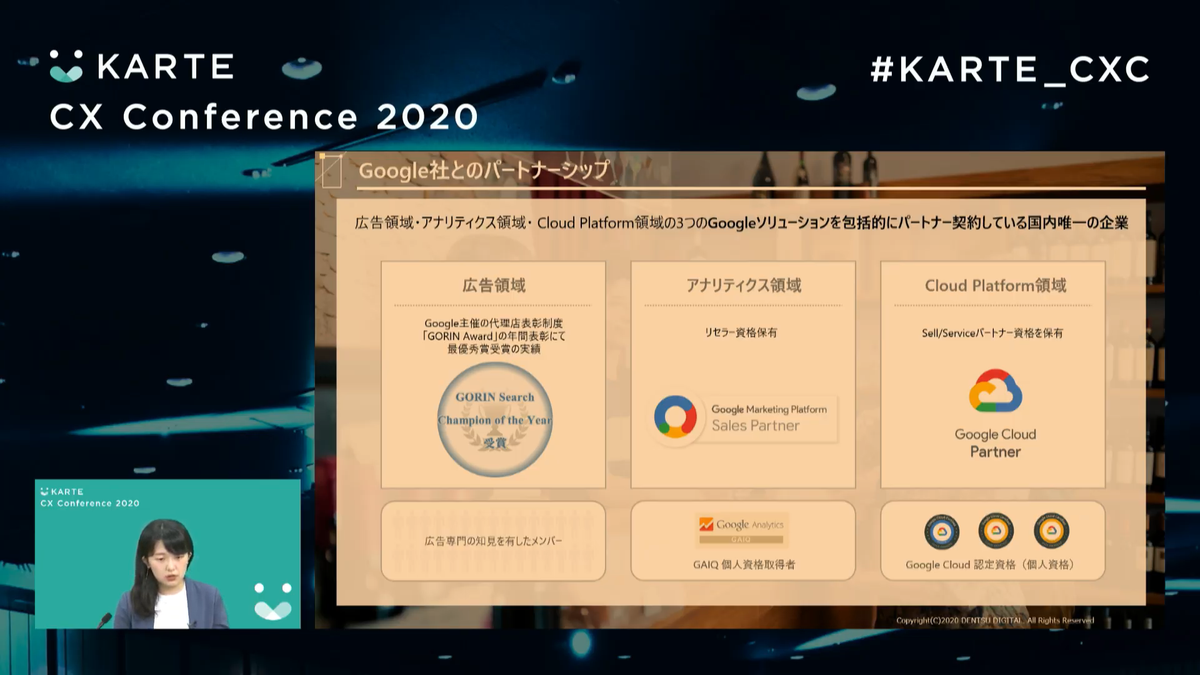Viewport: 1200px width, 675px height.
Task: Click the Google Marketing Platform ring logo
Action: click(675, 417)
